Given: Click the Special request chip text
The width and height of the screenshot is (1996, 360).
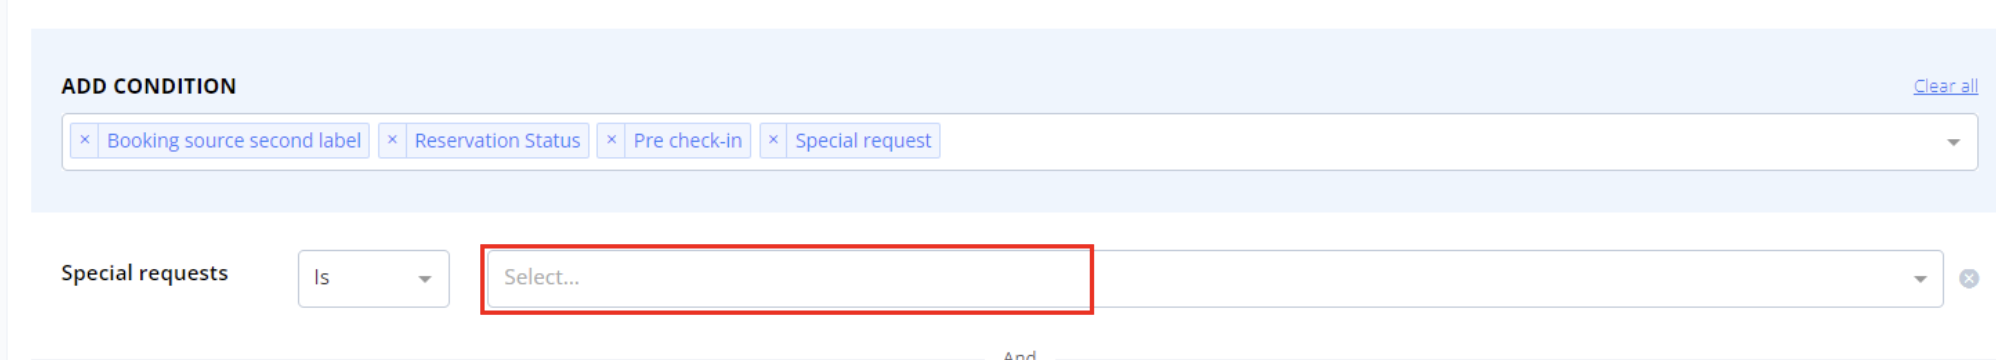Looking at the screenshot, I should (863, 141).
